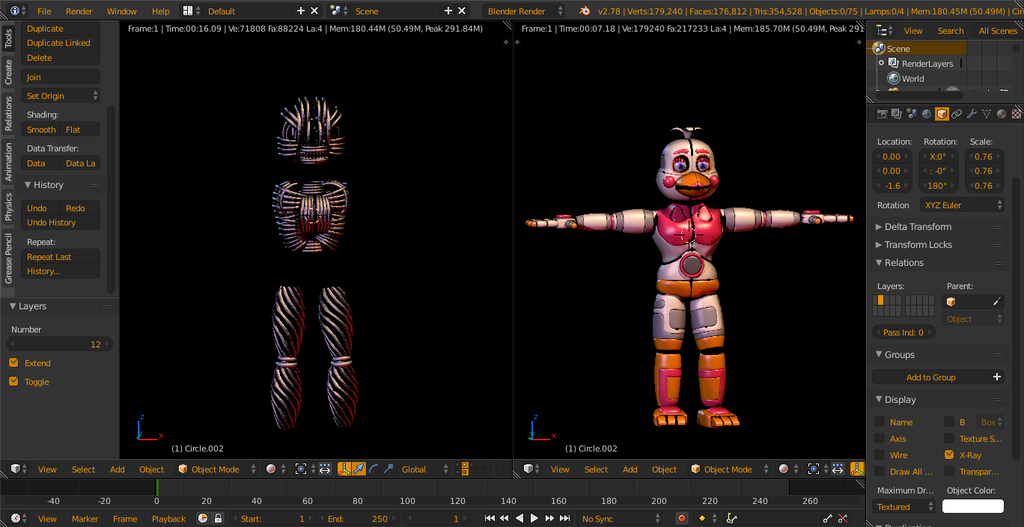Image resolution: width=1024 pixels, height=527 pixels.
Task: Enable the Draw All Edges checkbox
Action: 880,471
